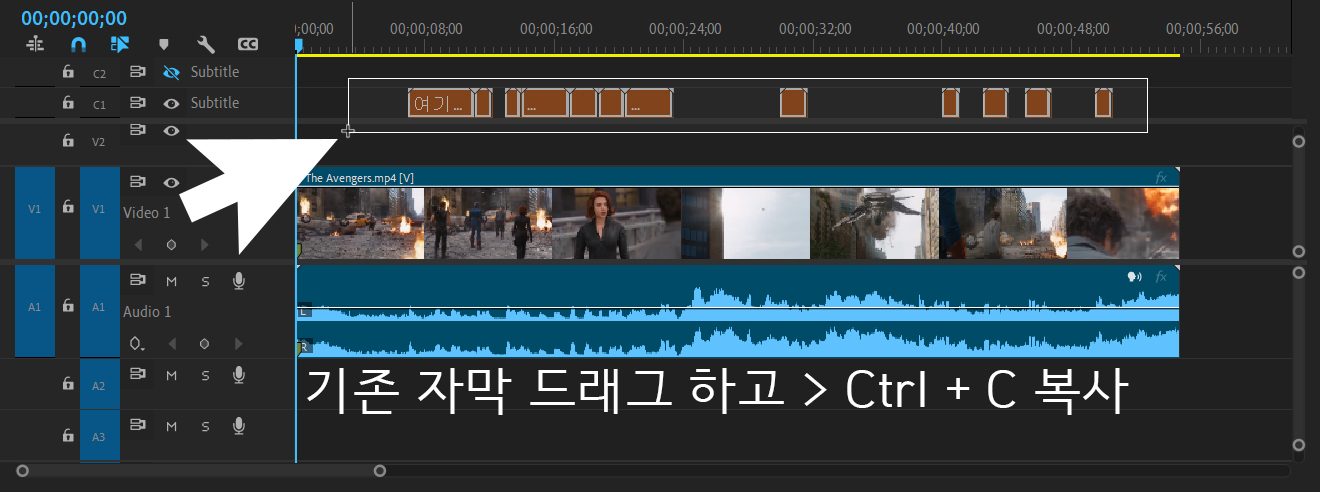
Task: Go to previous keyframe on Video 1
Action: [138, 244]
